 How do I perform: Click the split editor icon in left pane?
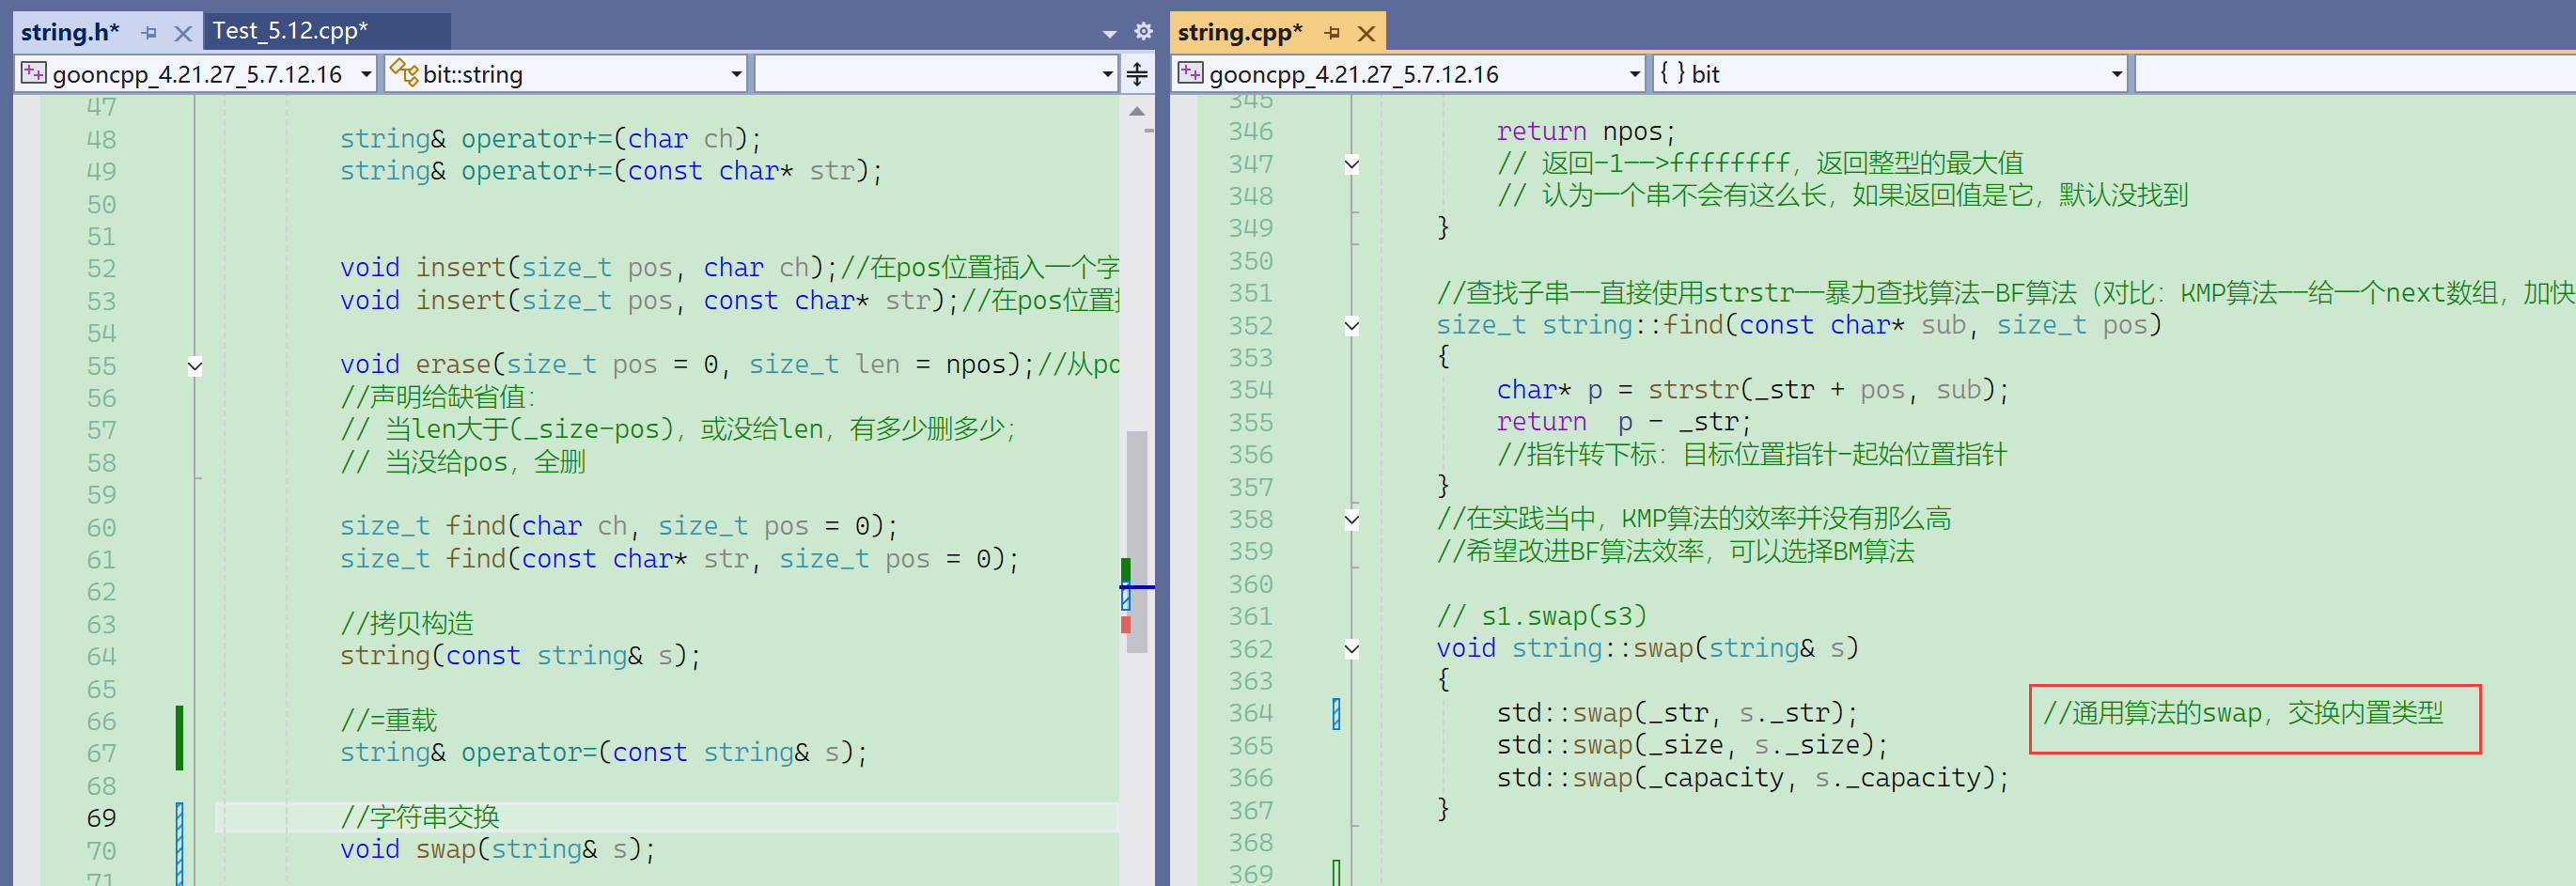[1137, 74]
